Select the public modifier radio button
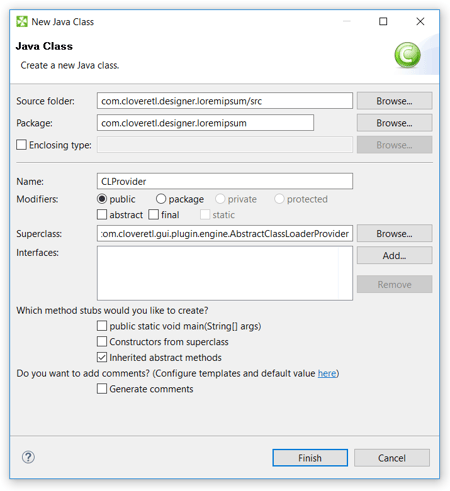 coord(102,199)
